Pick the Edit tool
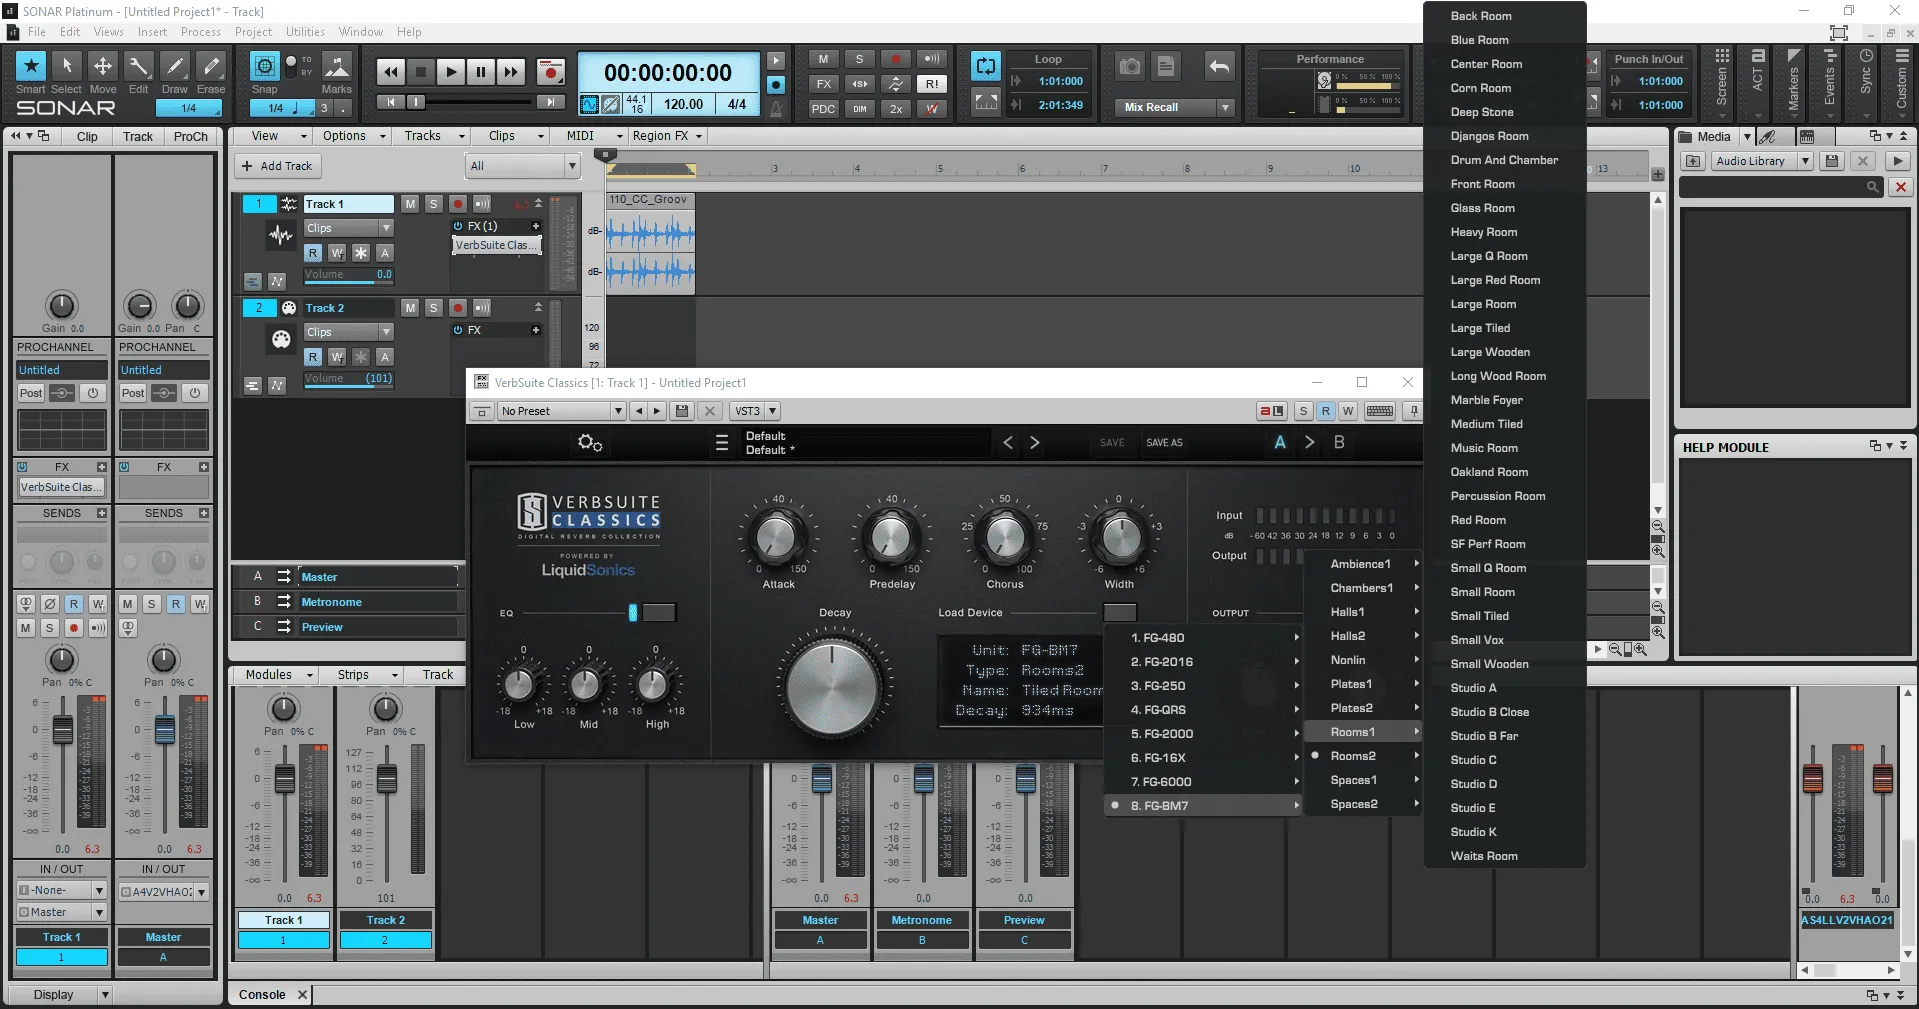 pyautogui.click(x=139, y=66)
